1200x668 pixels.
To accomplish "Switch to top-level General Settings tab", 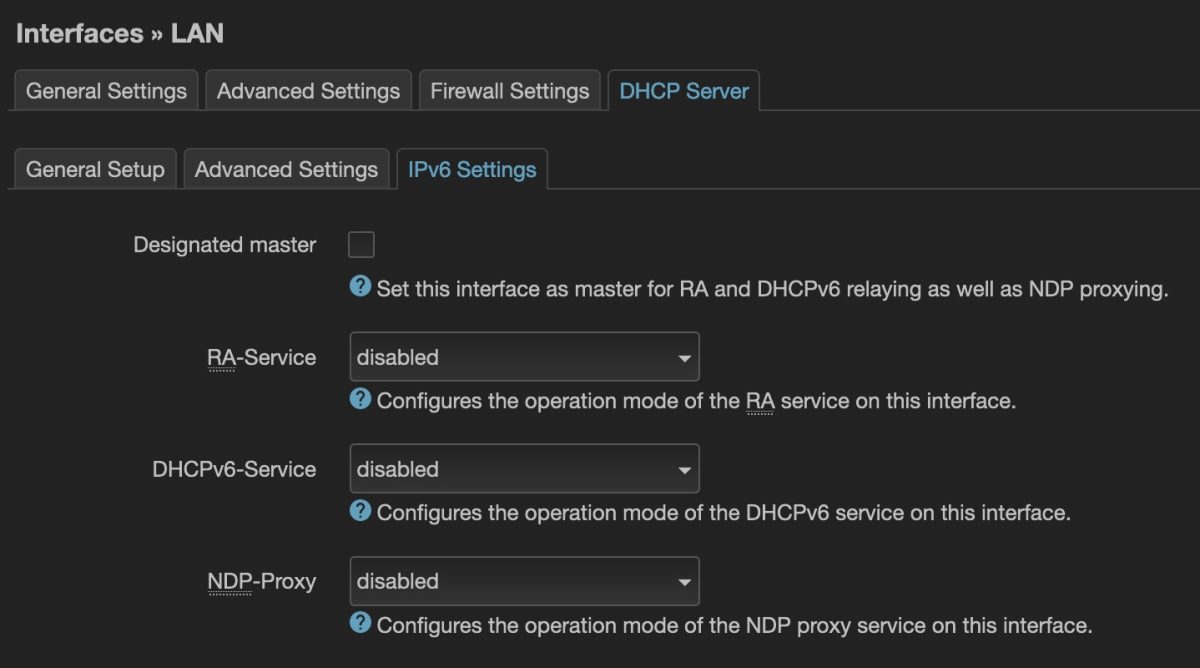I will (106, 91).
